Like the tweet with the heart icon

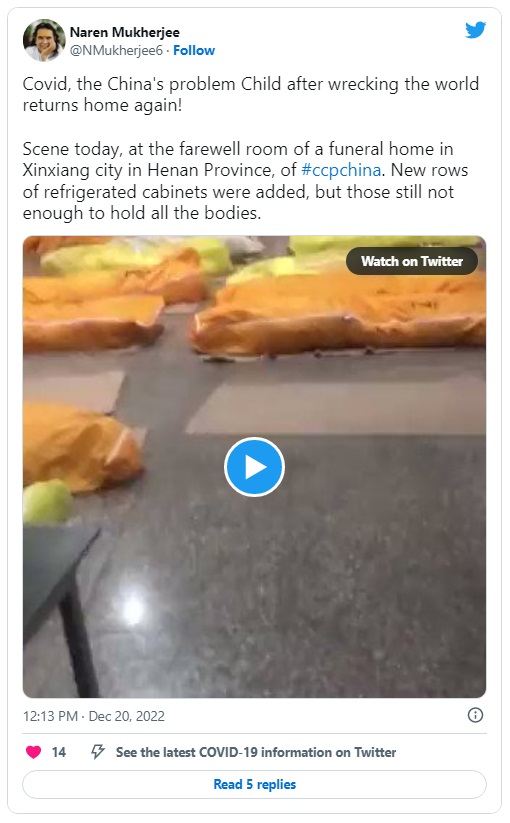click(x=34, y=752)
